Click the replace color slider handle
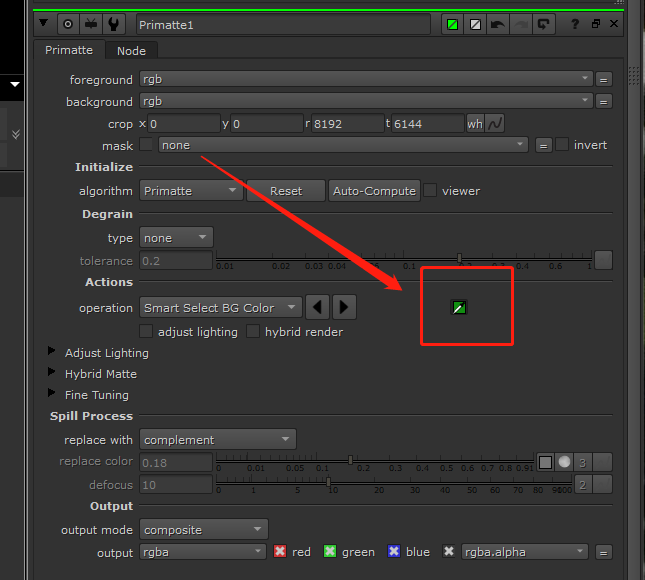645x580 pixels. [350, 459]
